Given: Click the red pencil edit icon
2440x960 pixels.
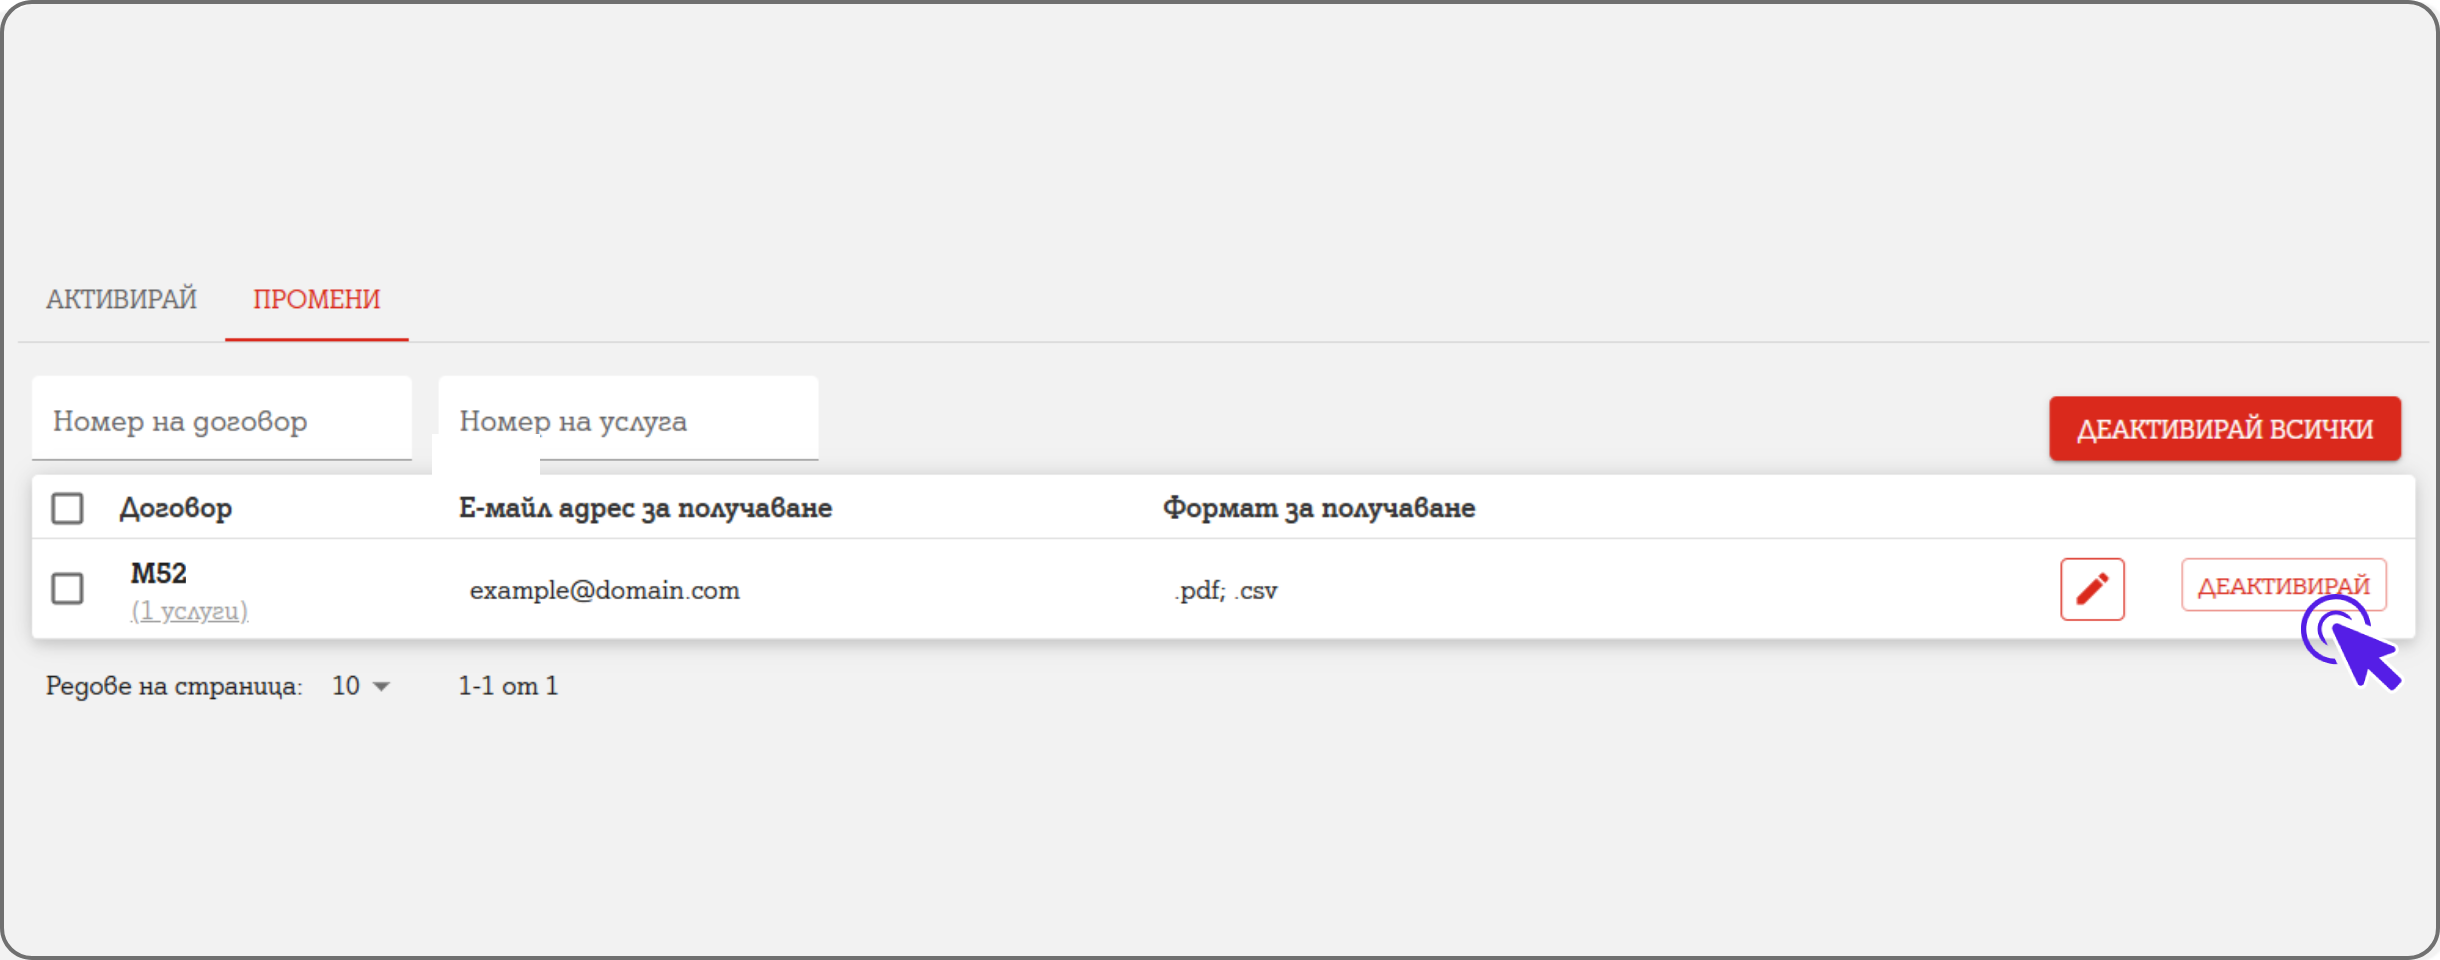Looking at the screenshot, I should (x=2092, y=589).
